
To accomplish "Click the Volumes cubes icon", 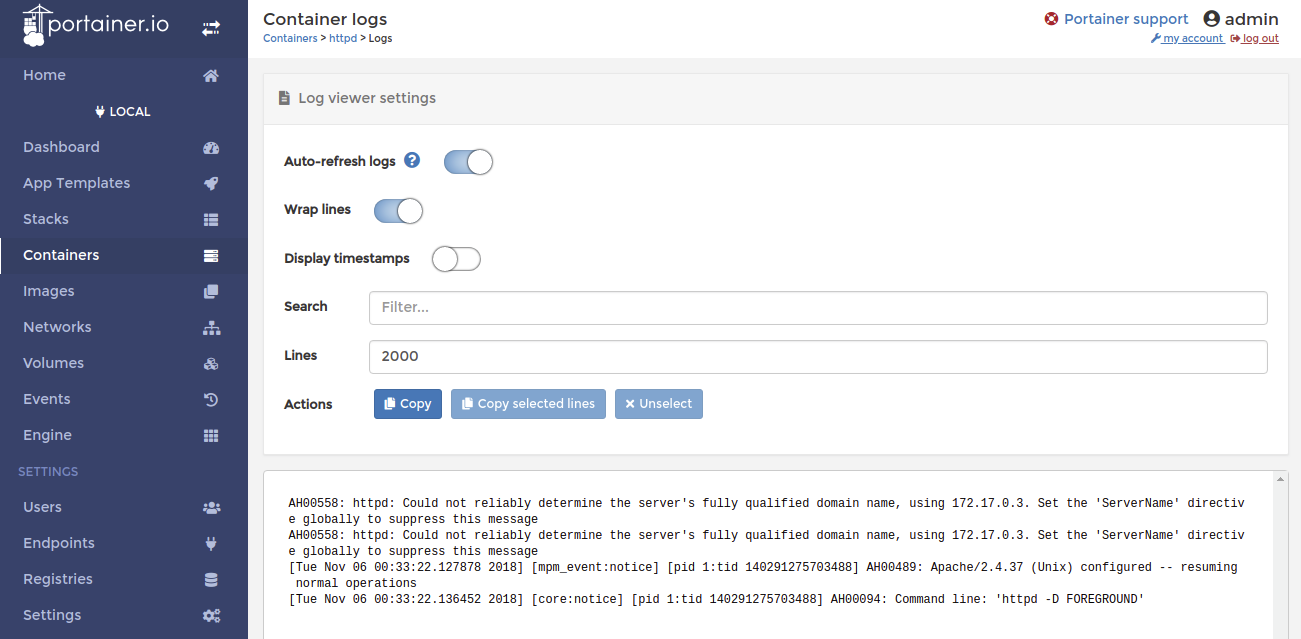I will point(211,364).
